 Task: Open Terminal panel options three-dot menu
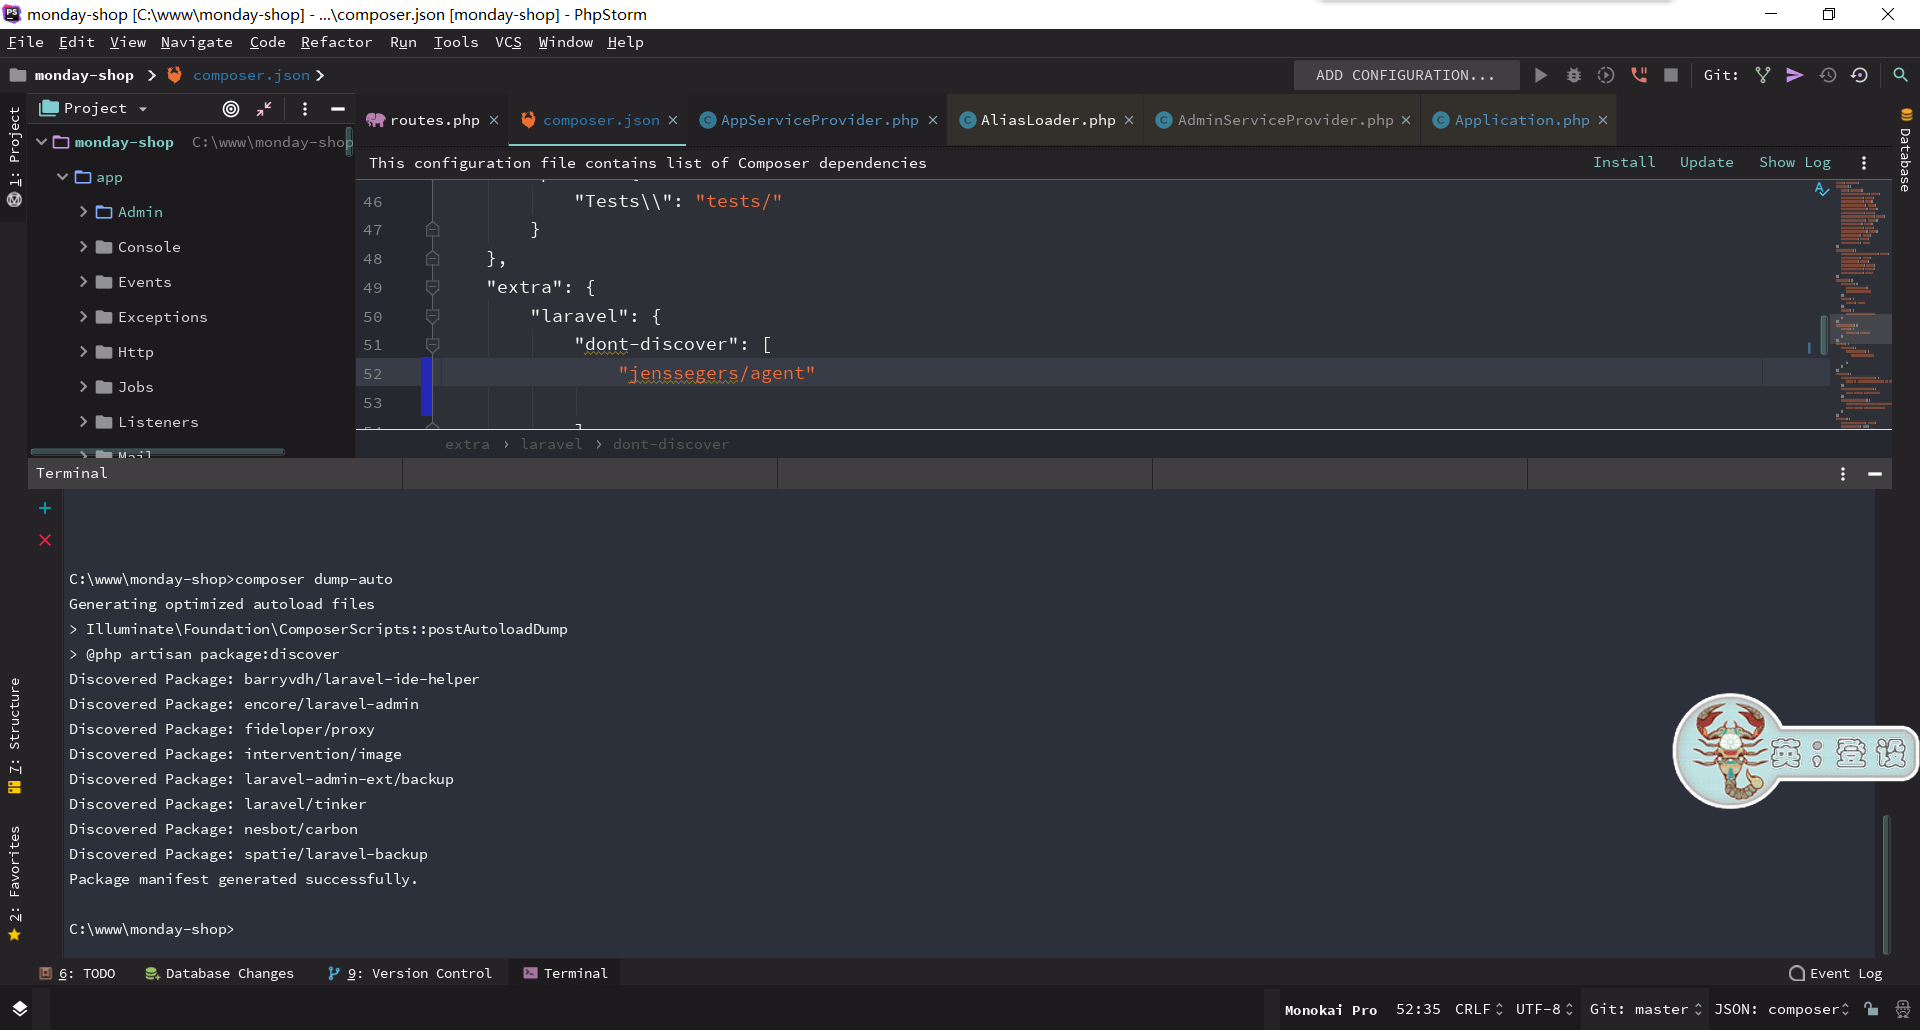1843,474
